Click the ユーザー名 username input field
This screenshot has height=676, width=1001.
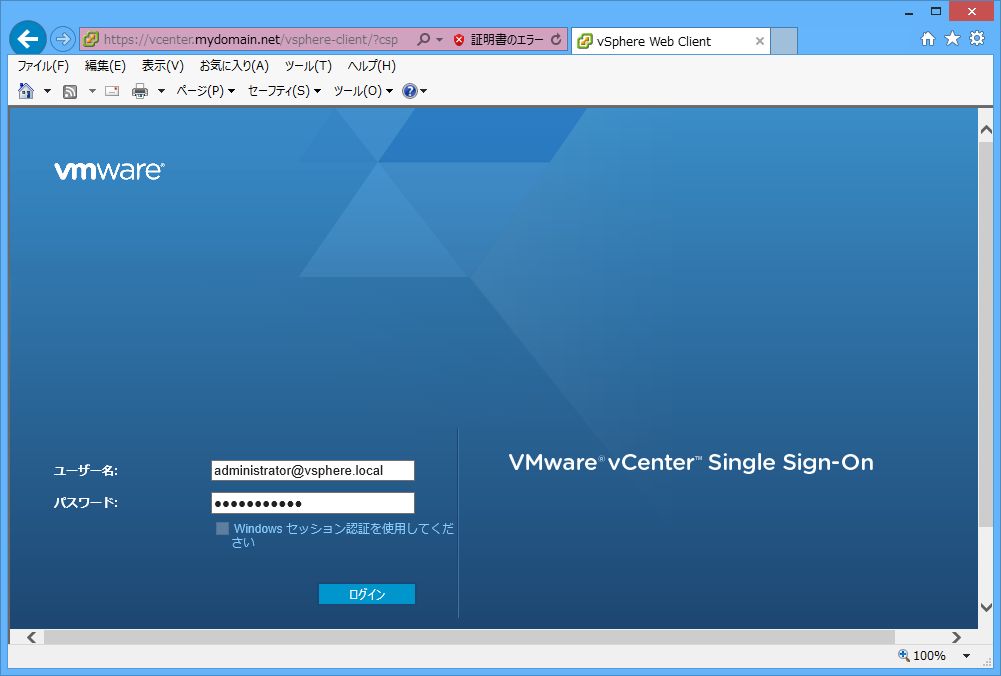coord(313,470)
